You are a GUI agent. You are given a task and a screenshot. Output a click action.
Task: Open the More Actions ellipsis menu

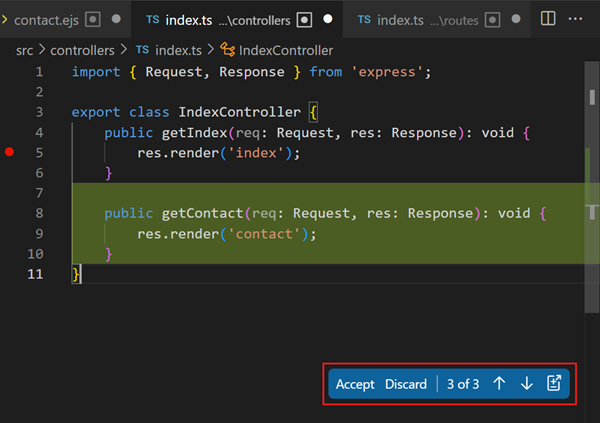click(x=576, y=19)
